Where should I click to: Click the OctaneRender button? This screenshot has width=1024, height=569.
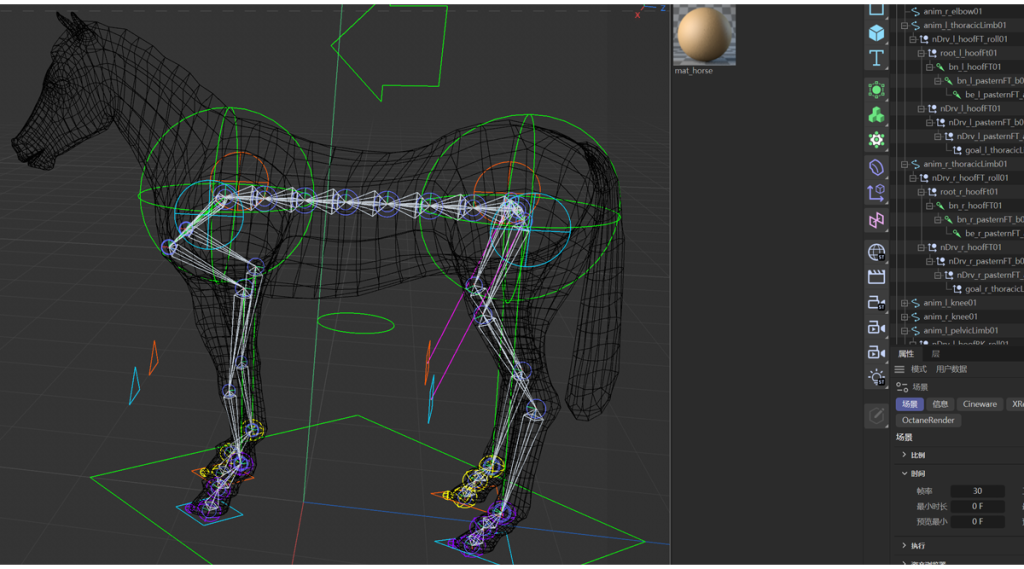928,421
